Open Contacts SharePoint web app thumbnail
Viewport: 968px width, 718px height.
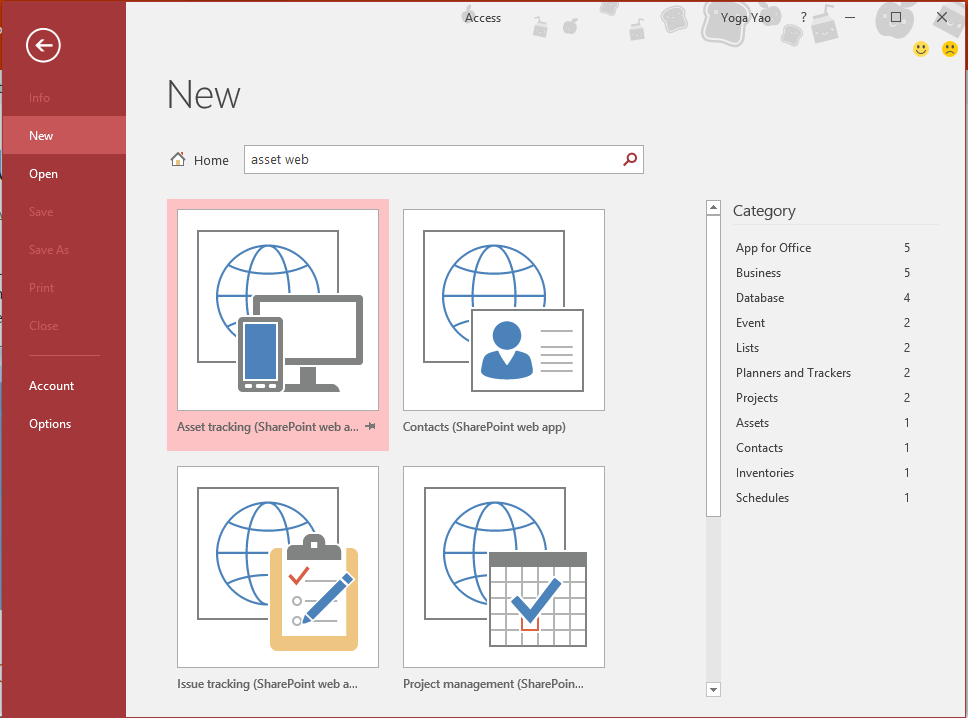pos(504,310)
